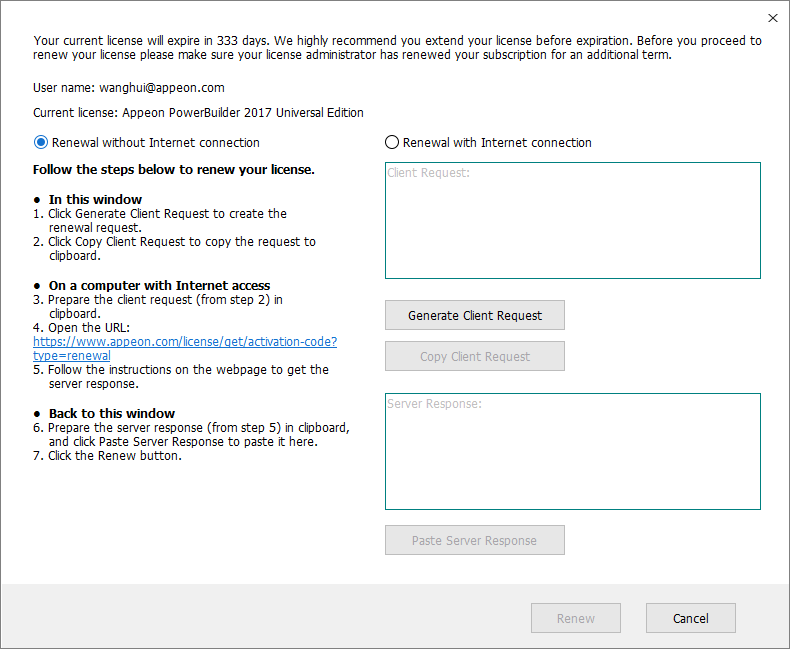Click the 'In this window' bullet heading
Screen dimensions: 790x649
[95, 199]
